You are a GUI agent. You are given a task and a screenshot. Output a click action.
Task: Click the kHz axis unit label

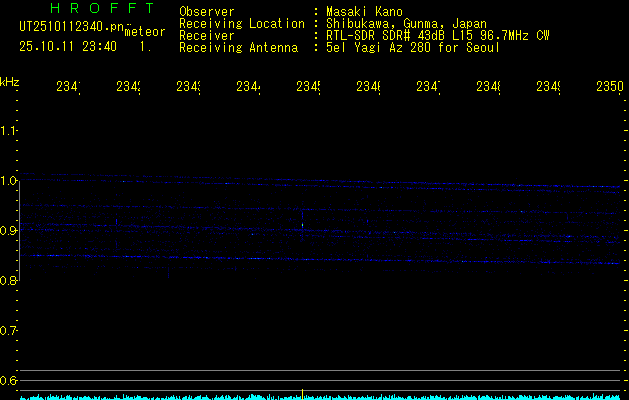click(9, 81)
